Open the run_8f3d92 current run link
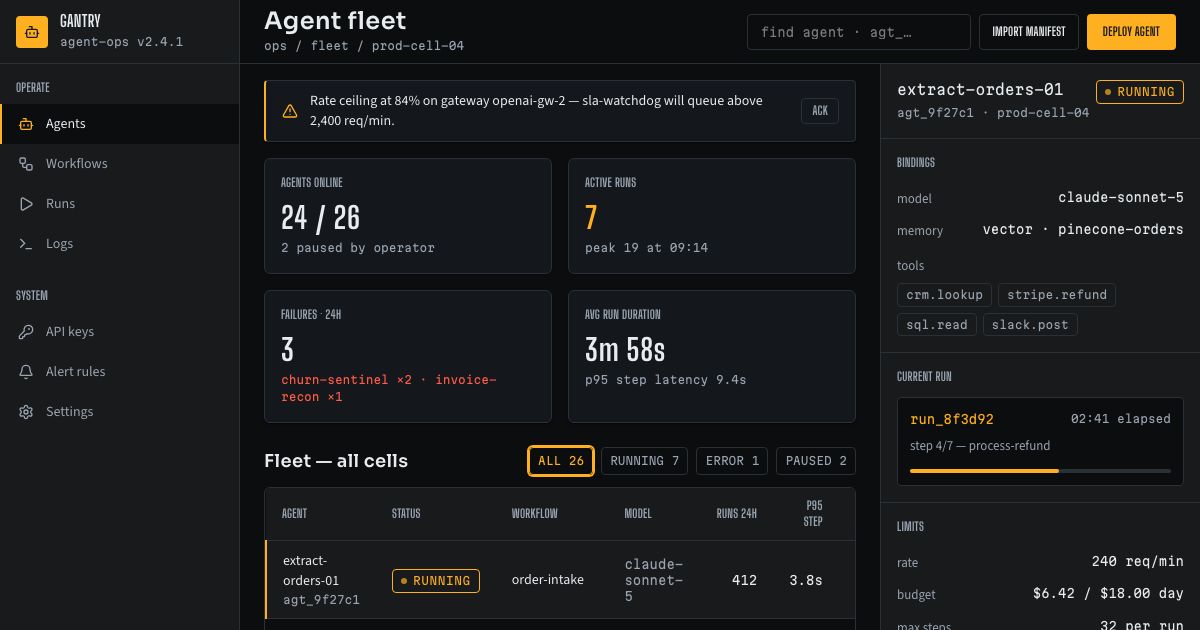This screenshot has height=630, width=1200. point(952,419)
